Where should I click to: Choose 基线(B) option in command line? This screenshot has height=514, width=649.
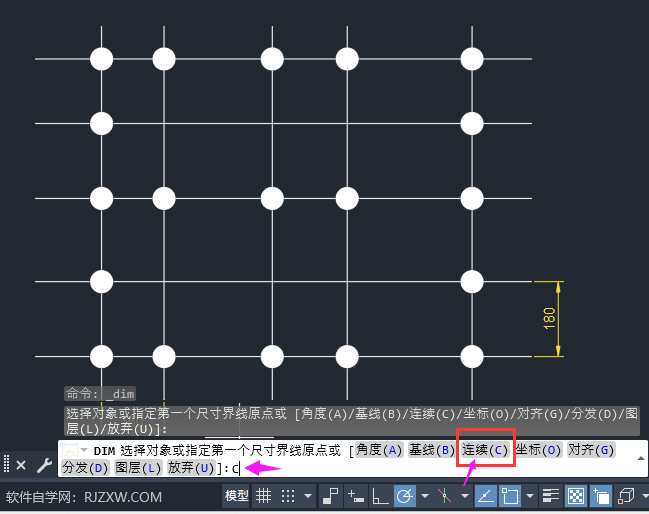[431, 450]
